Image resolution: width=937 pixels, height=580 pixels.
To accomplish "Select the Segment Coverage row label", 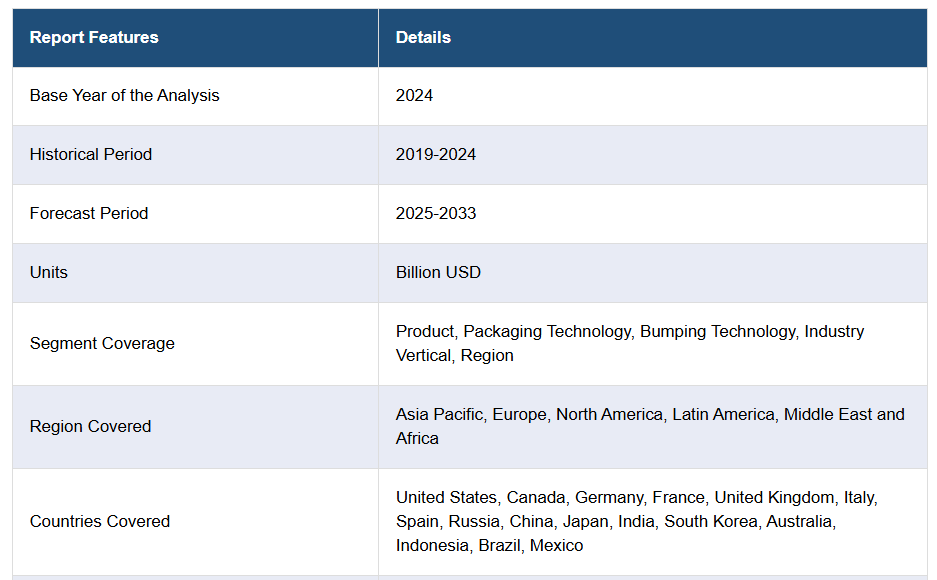I will click(x=102, y=344).
